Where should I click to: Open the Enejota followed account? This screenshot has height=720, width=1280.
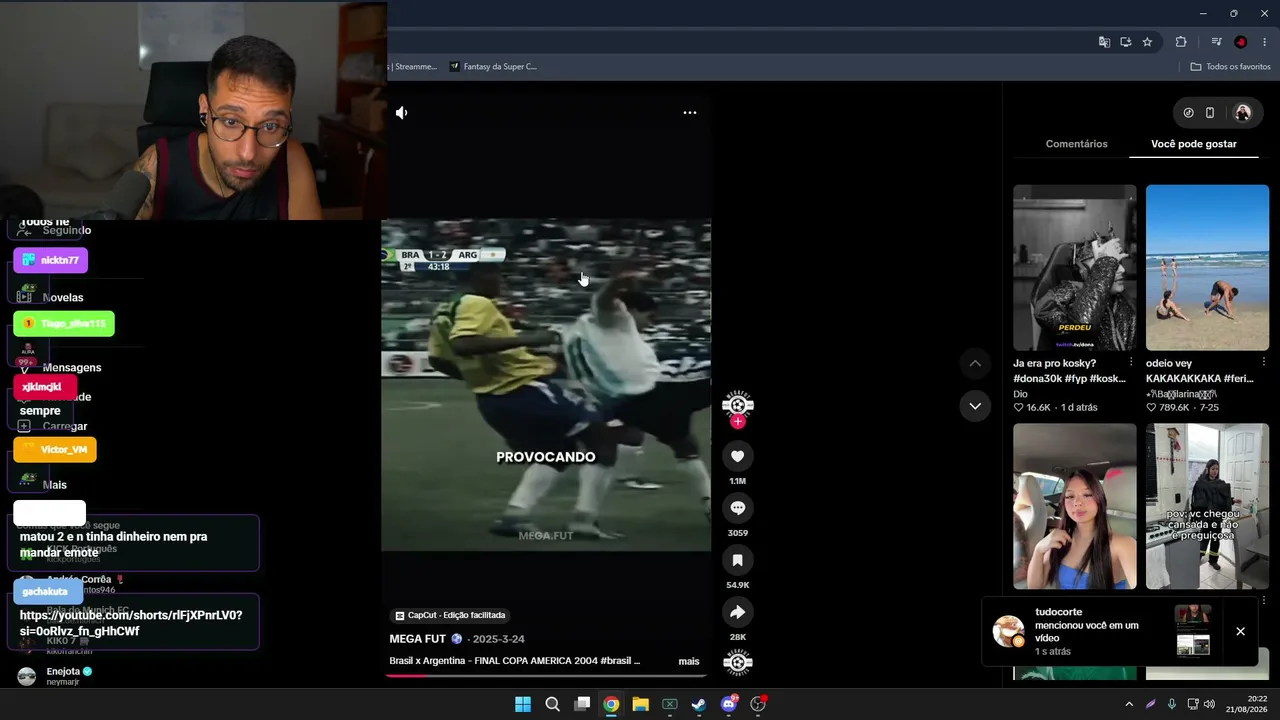point(55,676)
